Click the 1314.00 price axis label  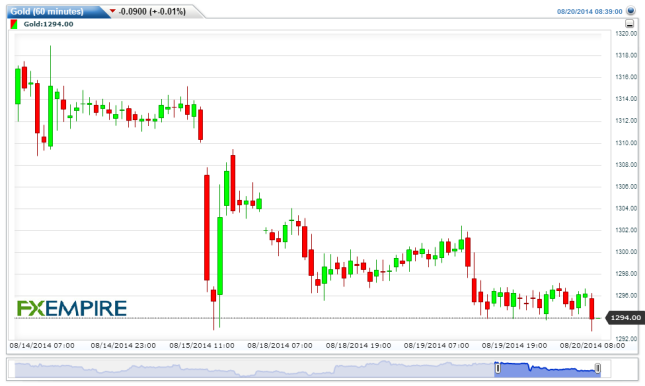click(x=626, y=99)
